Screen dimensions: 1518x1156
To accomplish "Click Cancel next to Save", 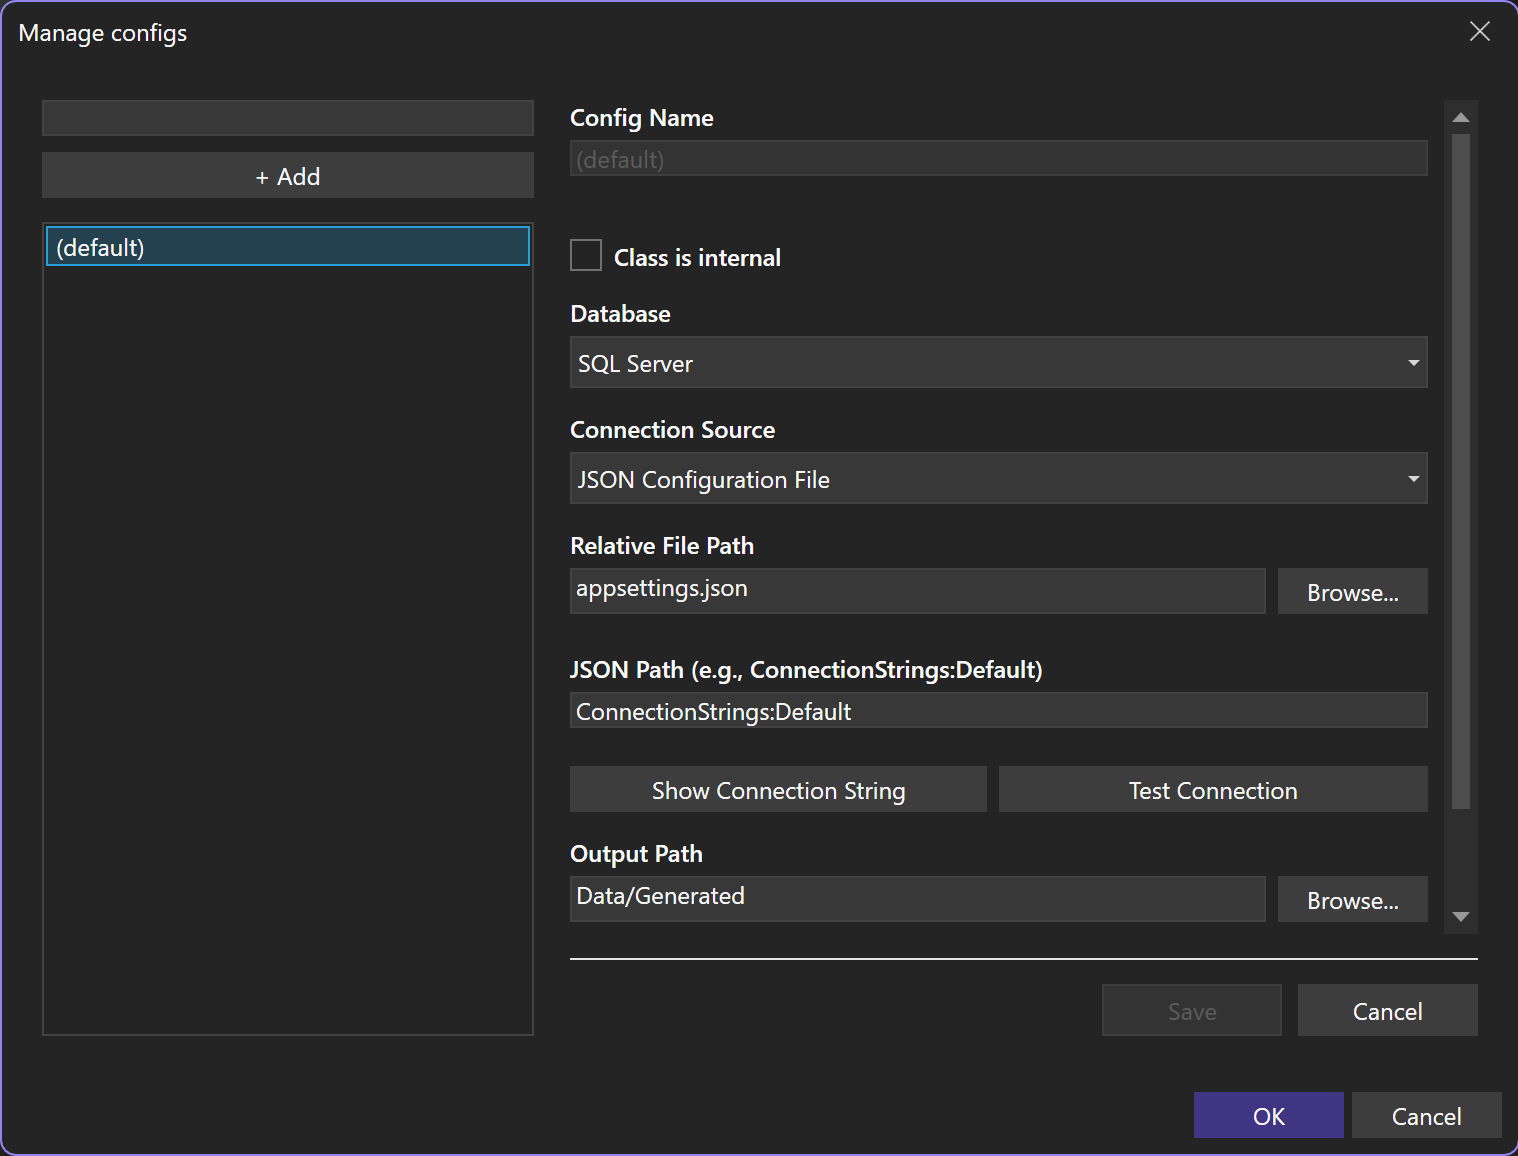I will tap(1387, 1011).
